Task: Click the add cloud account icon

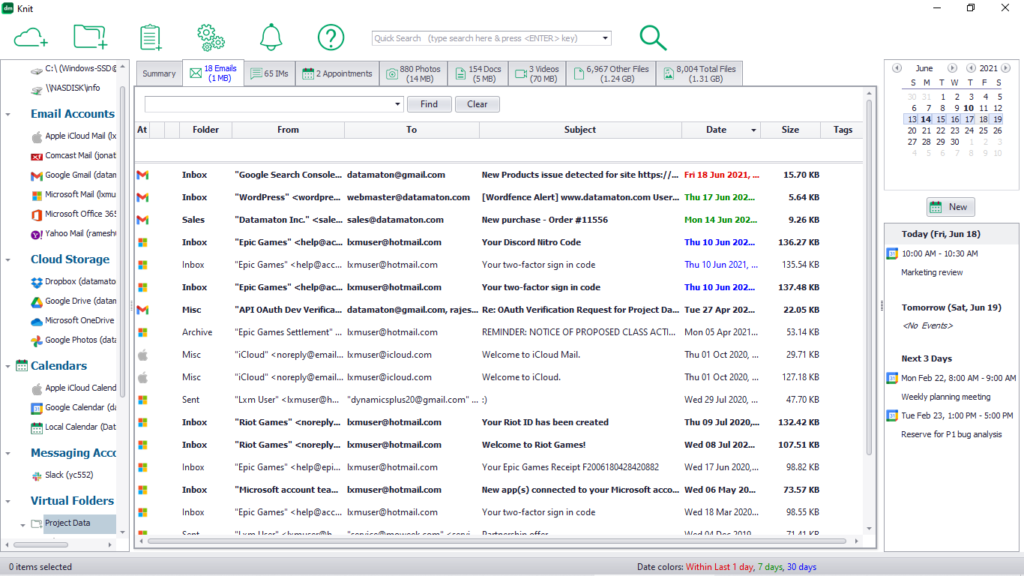Action: pyautogui.click(x=31, y=37)
